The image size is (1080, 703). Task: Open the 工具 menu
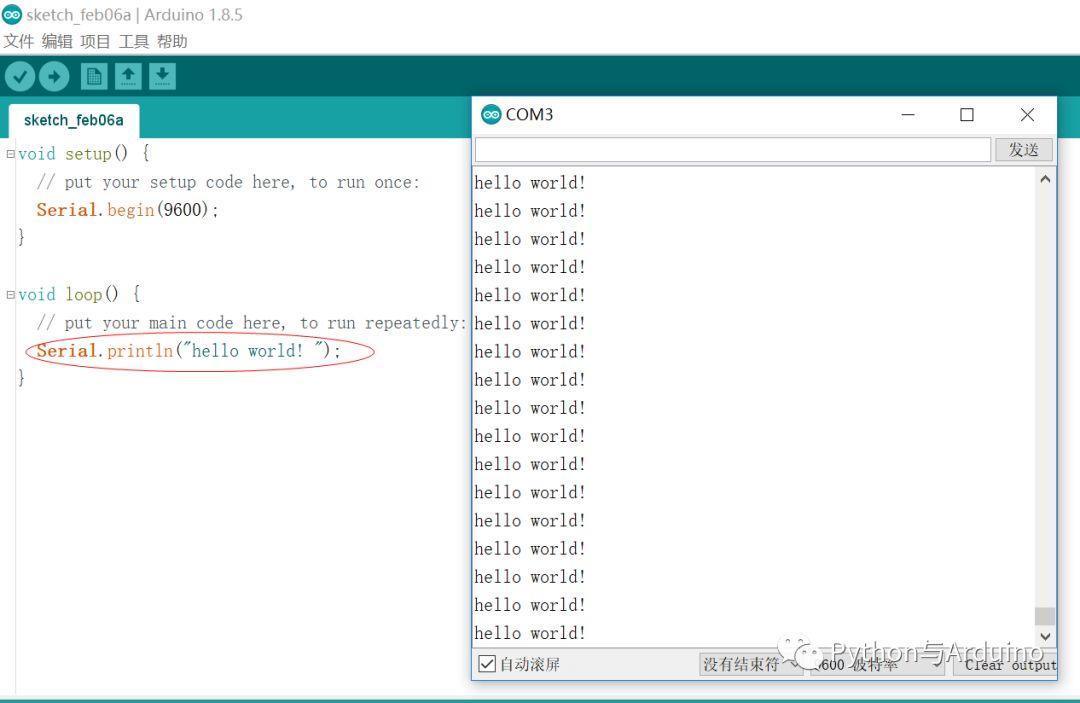(134, 41)
